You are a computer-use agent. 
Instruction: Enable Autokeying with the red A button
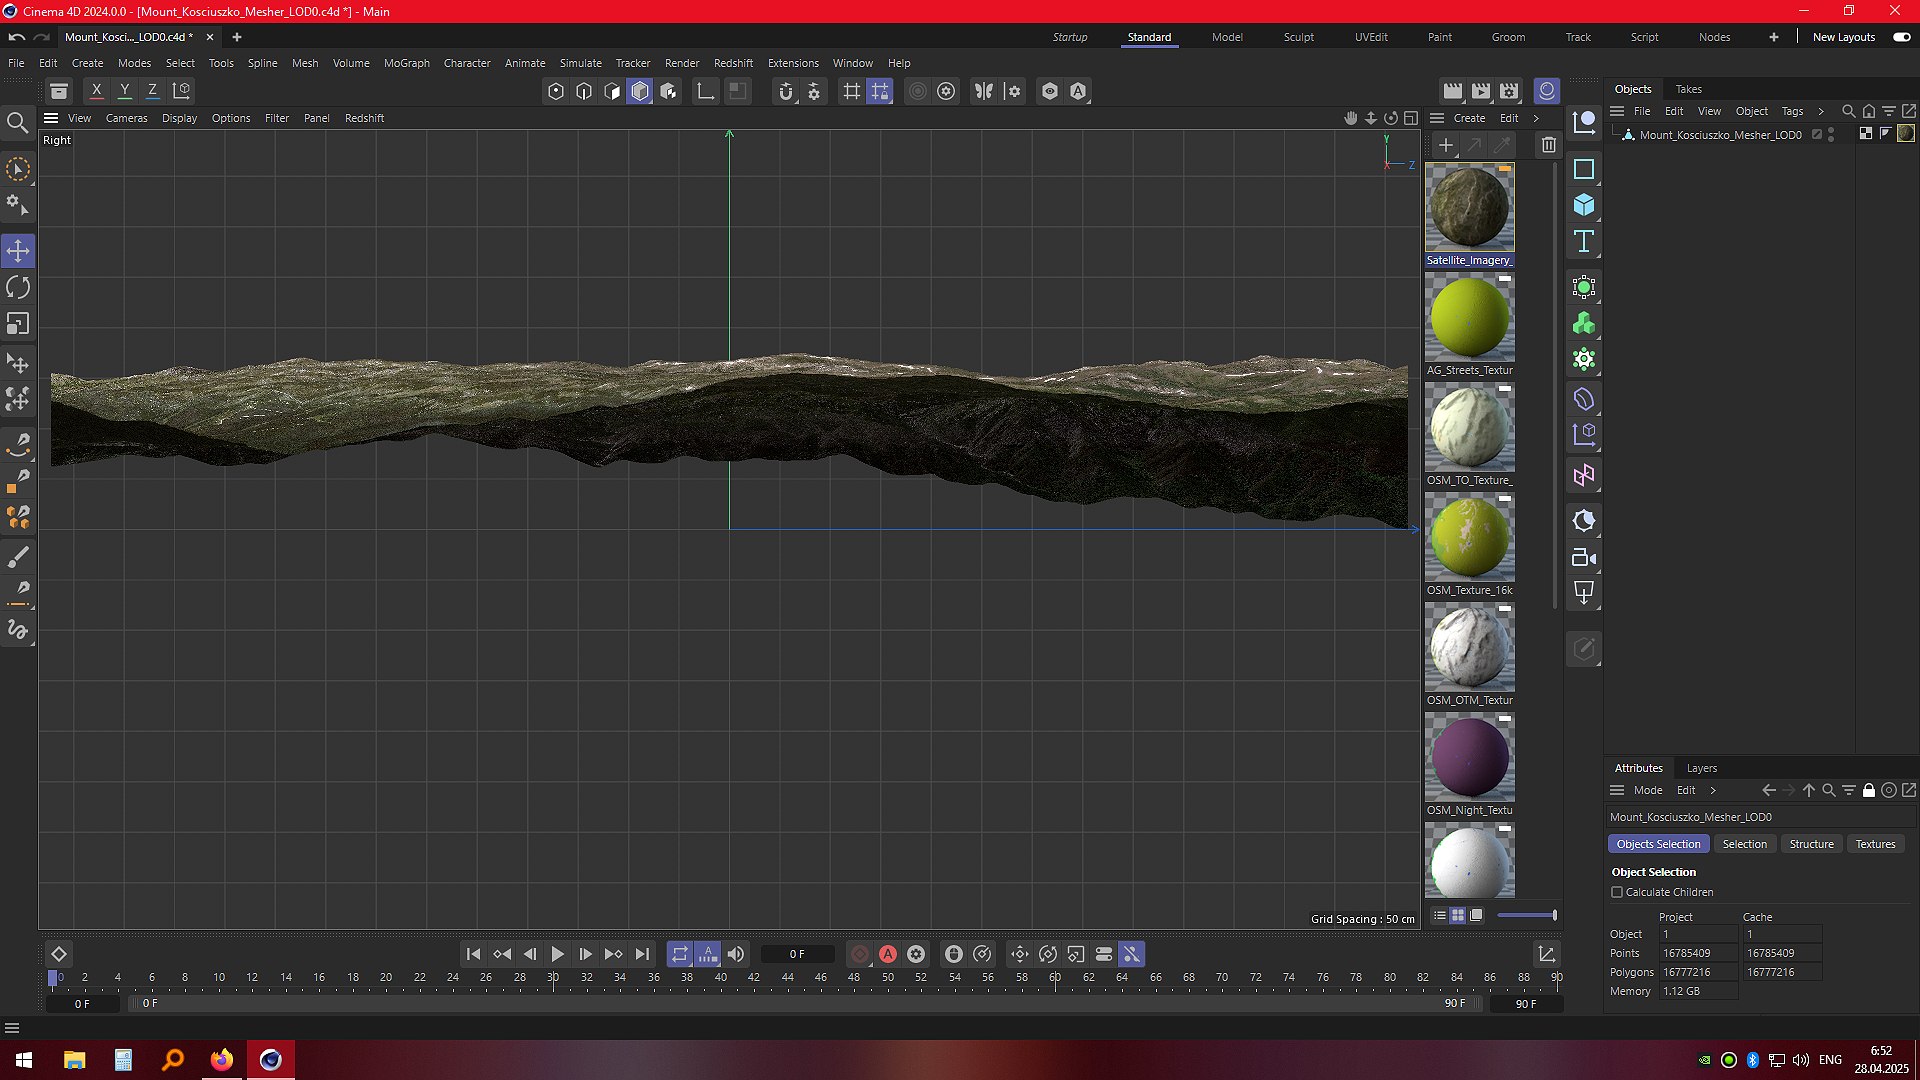(888, 954)
